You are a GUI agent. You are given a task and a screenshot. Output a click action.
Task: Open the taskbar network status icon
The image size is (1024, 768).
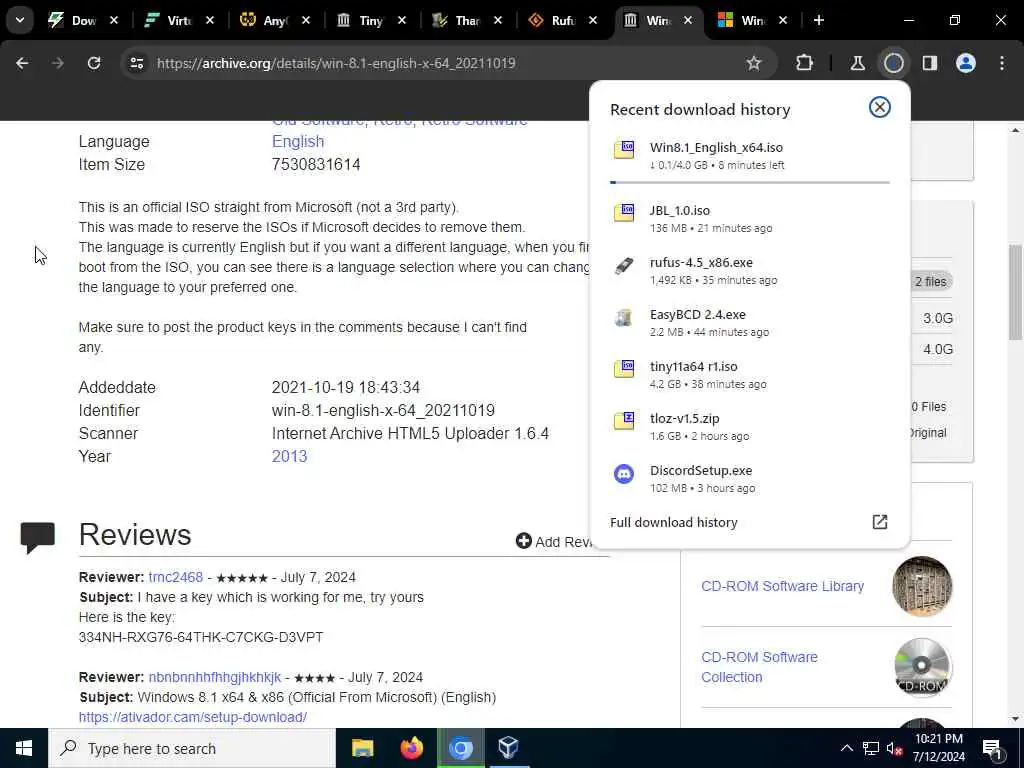point(871,748)
